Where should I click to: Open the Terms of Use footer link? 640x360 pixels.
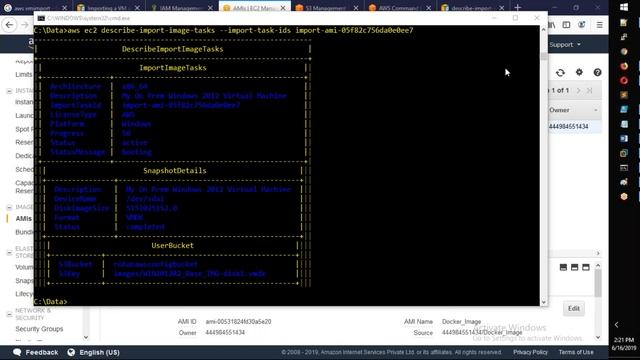pyautogui.click(x=576, y=352)
